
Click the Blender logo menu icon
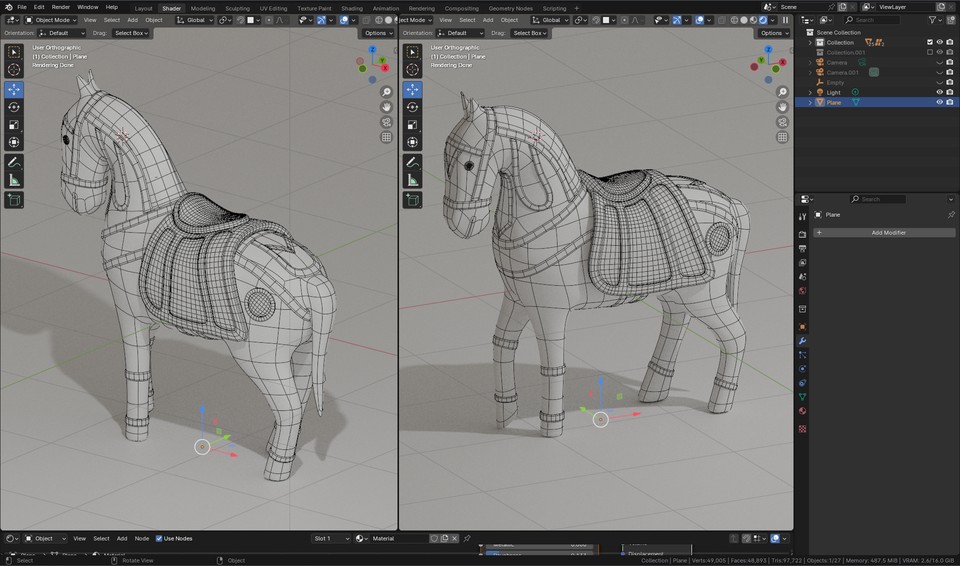(x=8, y=7)
